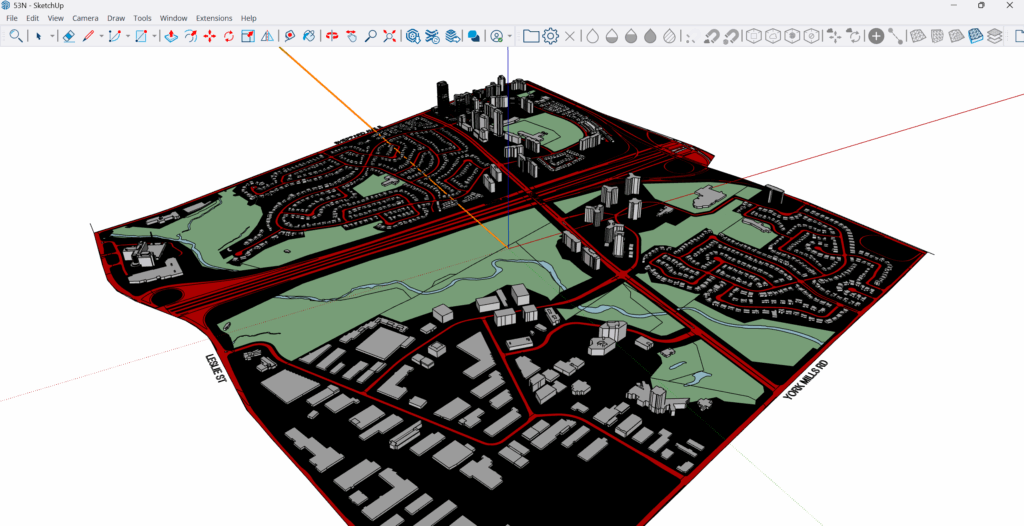1024x526 pixels.
Task: Click the YORK MILLS RD street label
Action: tap(805, 378)
